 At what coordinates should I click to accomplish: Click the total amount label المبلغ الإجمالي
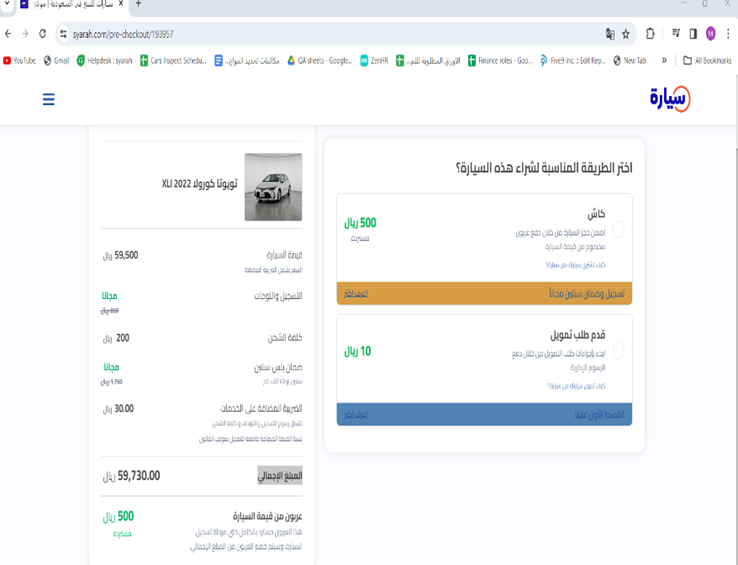point(280,476)
